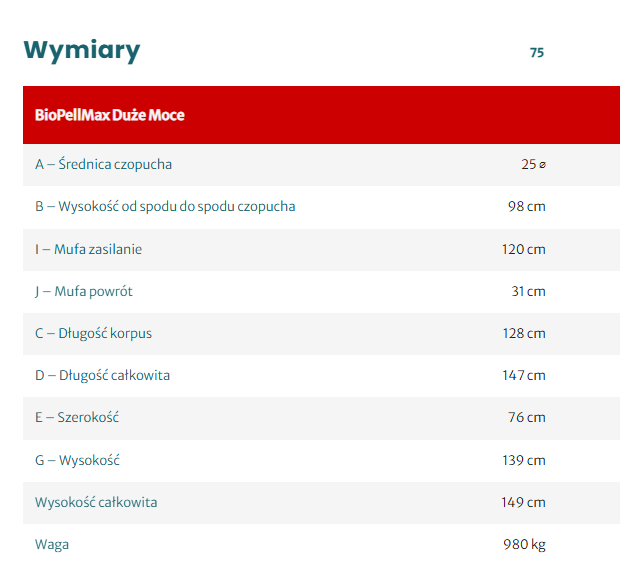This screenshot has width=641, height=586.
Task: Select the 98 cm value
Action: pos(526,207)
